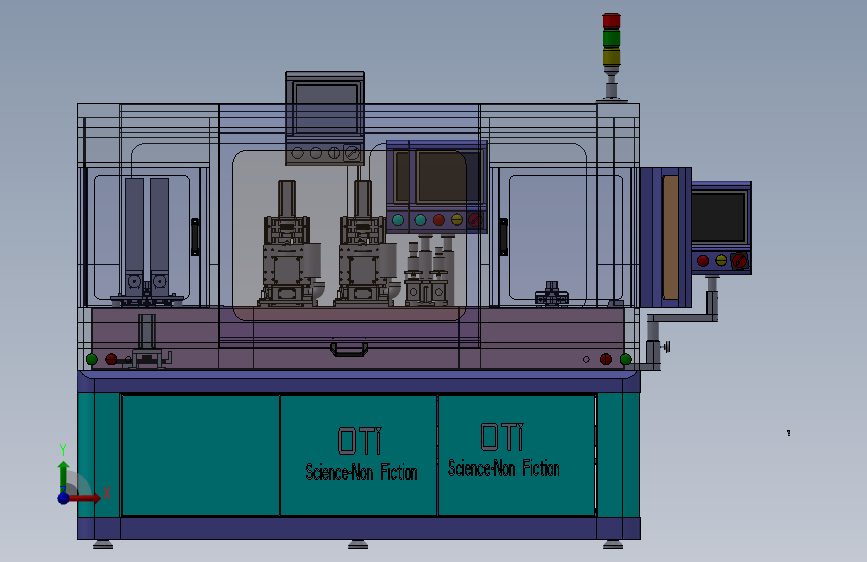Click 'Science-Non Fiction' on right cabinet door

[504, 469]
